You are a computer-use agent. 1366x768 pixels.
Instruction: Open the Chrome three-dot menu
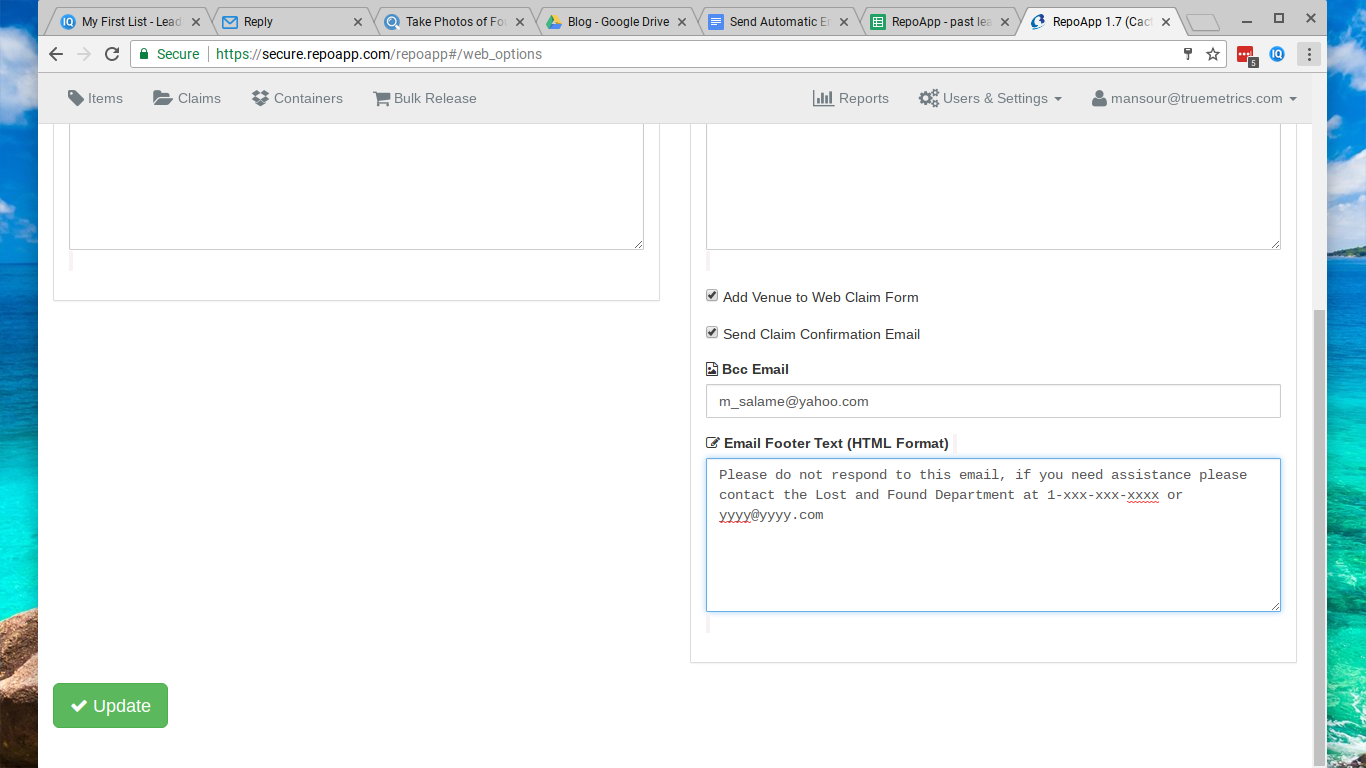tap(1309, 54)
